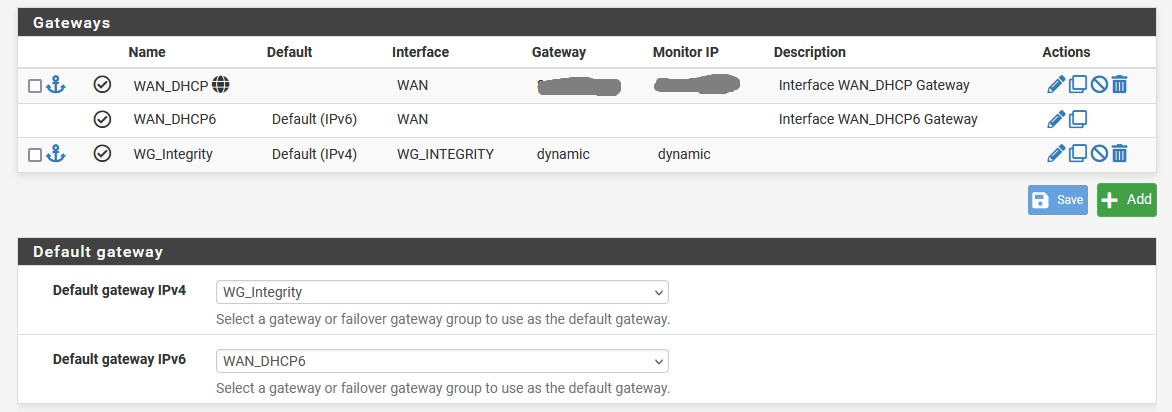1172x412 pixels.
Task: Click the anchor icon for WG_Integrity row
Action: 56,154
